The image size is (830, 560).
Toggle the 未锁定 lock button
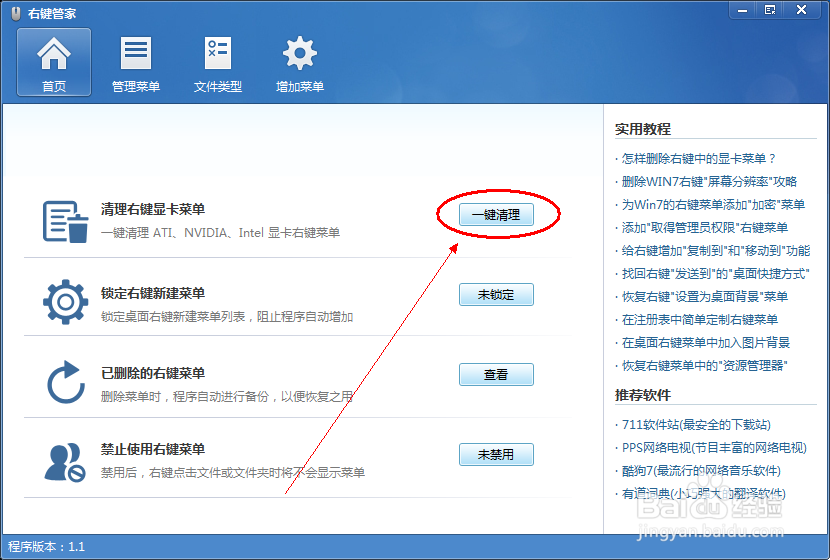[496, 294]
